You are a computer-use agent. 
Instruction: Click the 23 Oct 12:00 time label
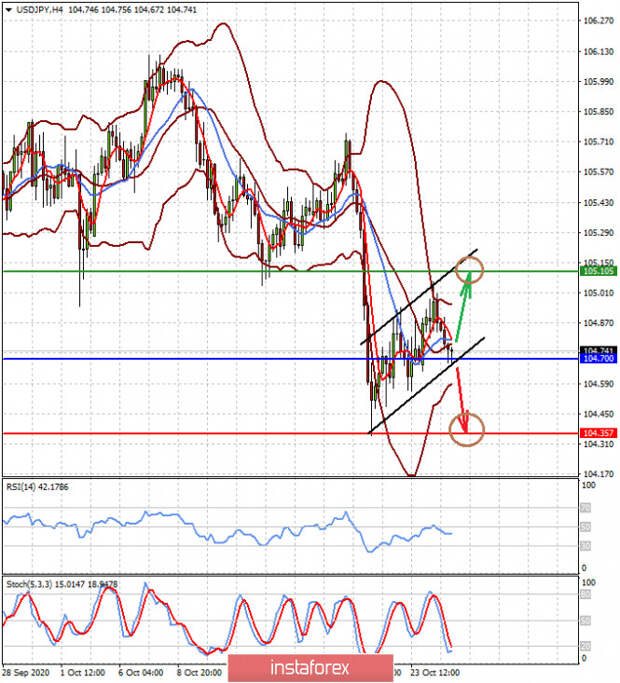[x=435, y=673]
